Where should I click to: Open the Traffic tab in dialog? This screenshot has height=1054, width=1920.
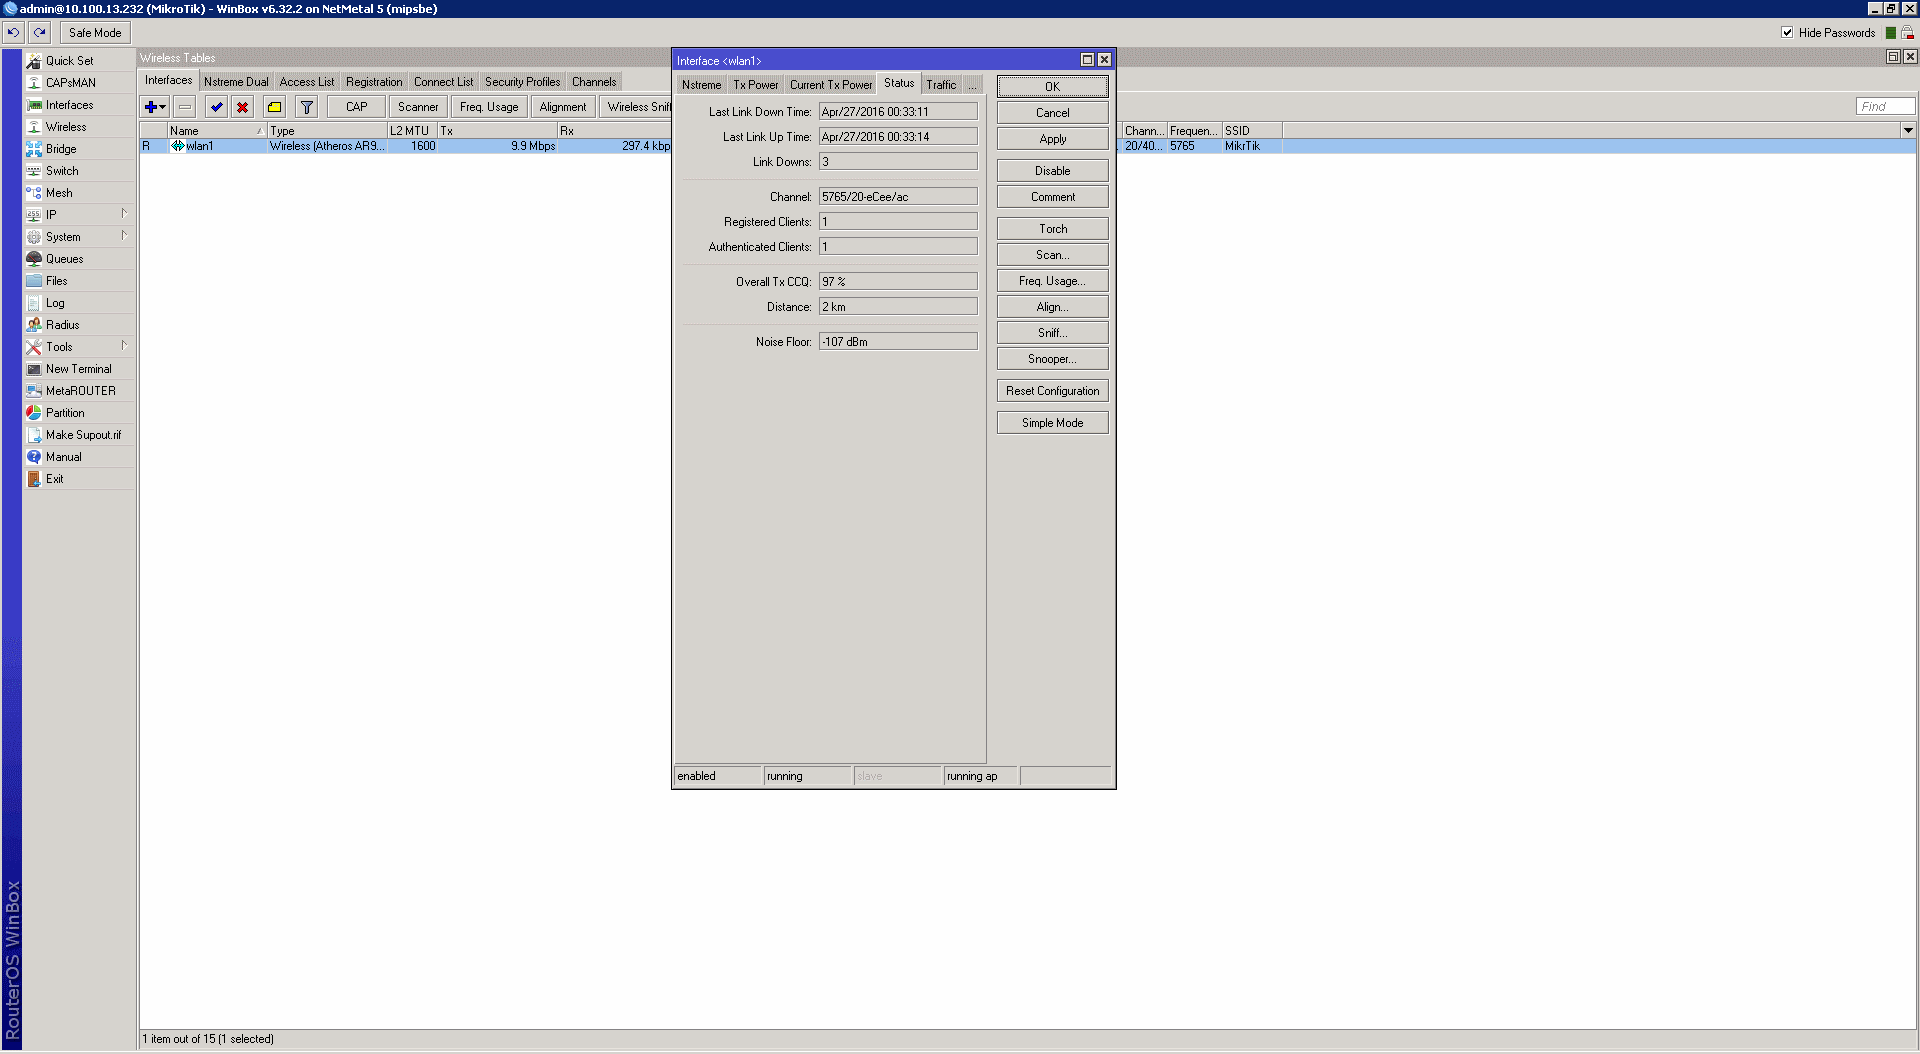click(x=941, y=85)
